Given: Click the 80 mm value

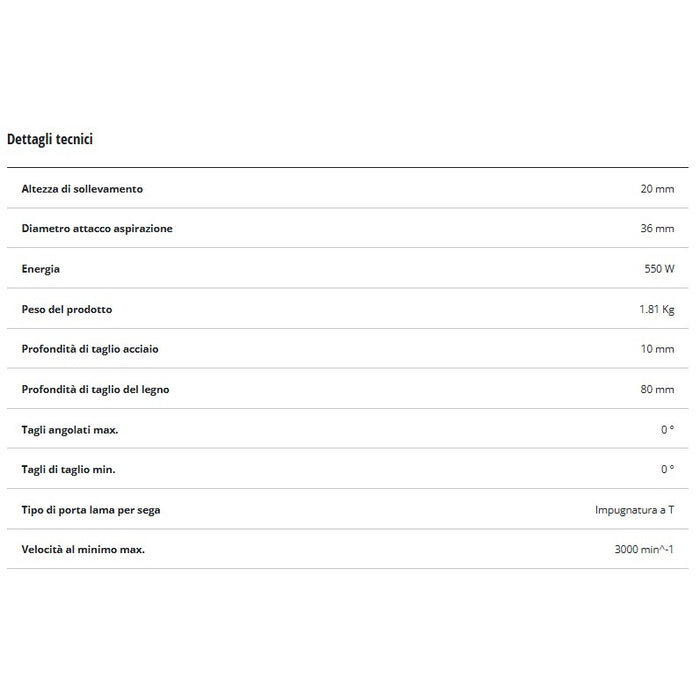Looking at the screenshot, I should point(657,389).
